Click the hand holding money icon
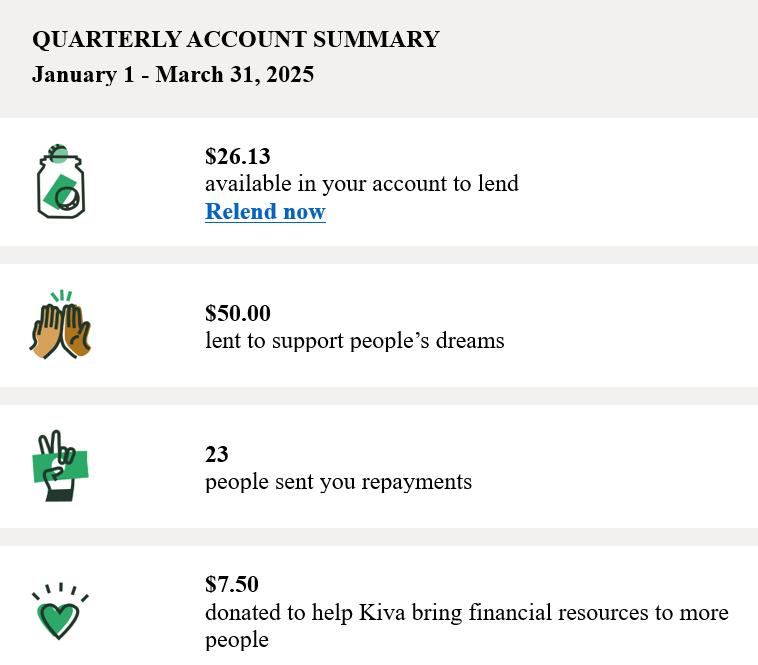This screenshot has width=758, height=665. (60, 465)
